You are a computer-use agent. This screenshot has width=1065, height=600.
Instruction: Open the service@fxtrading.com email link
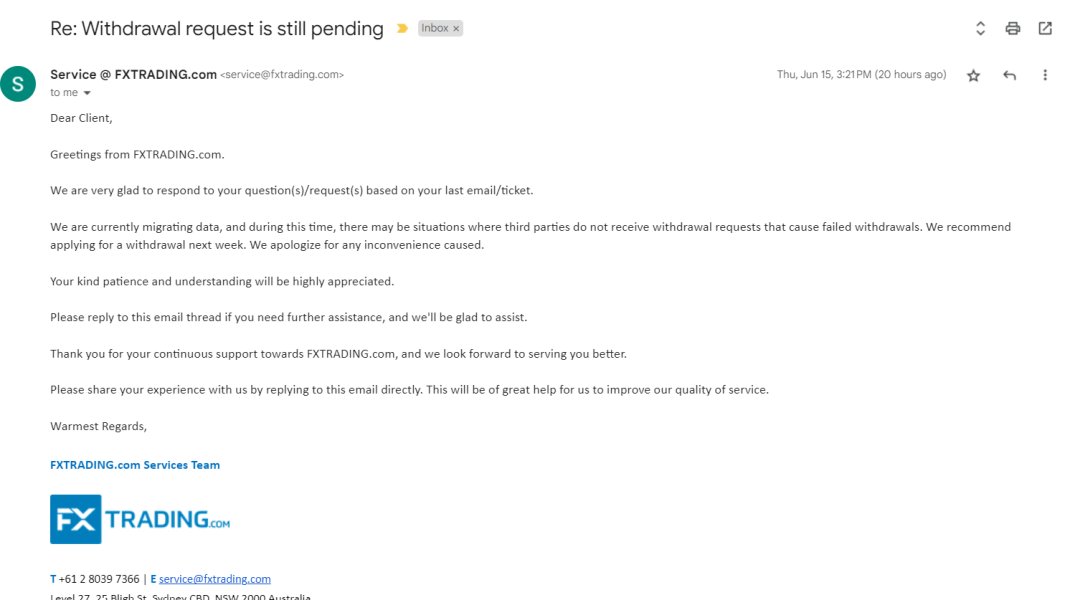215,579
